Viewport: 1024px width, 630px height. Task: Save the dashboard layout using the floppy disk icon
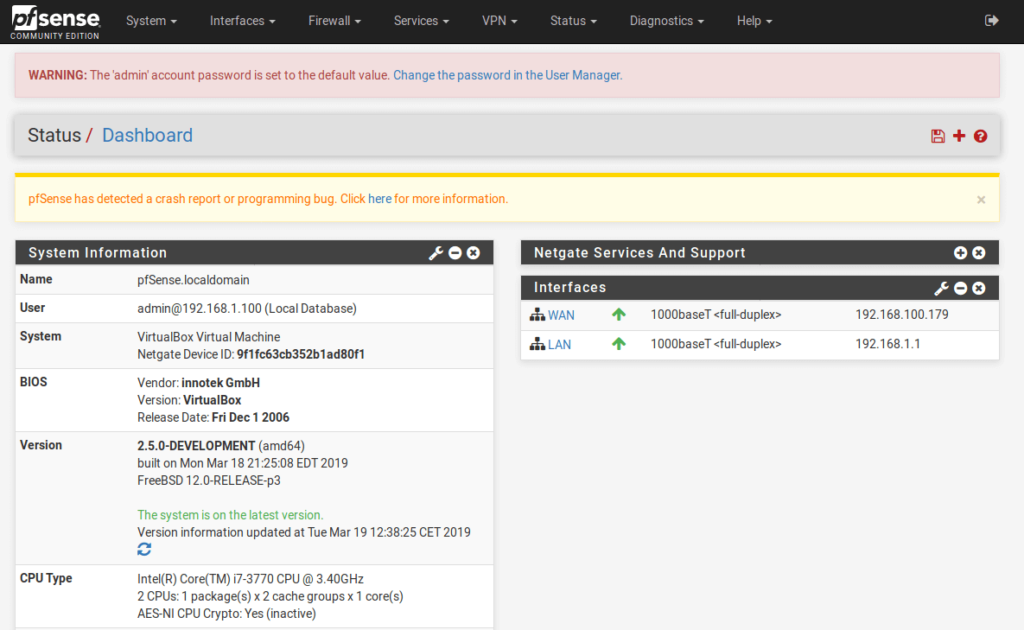point(937,135)
